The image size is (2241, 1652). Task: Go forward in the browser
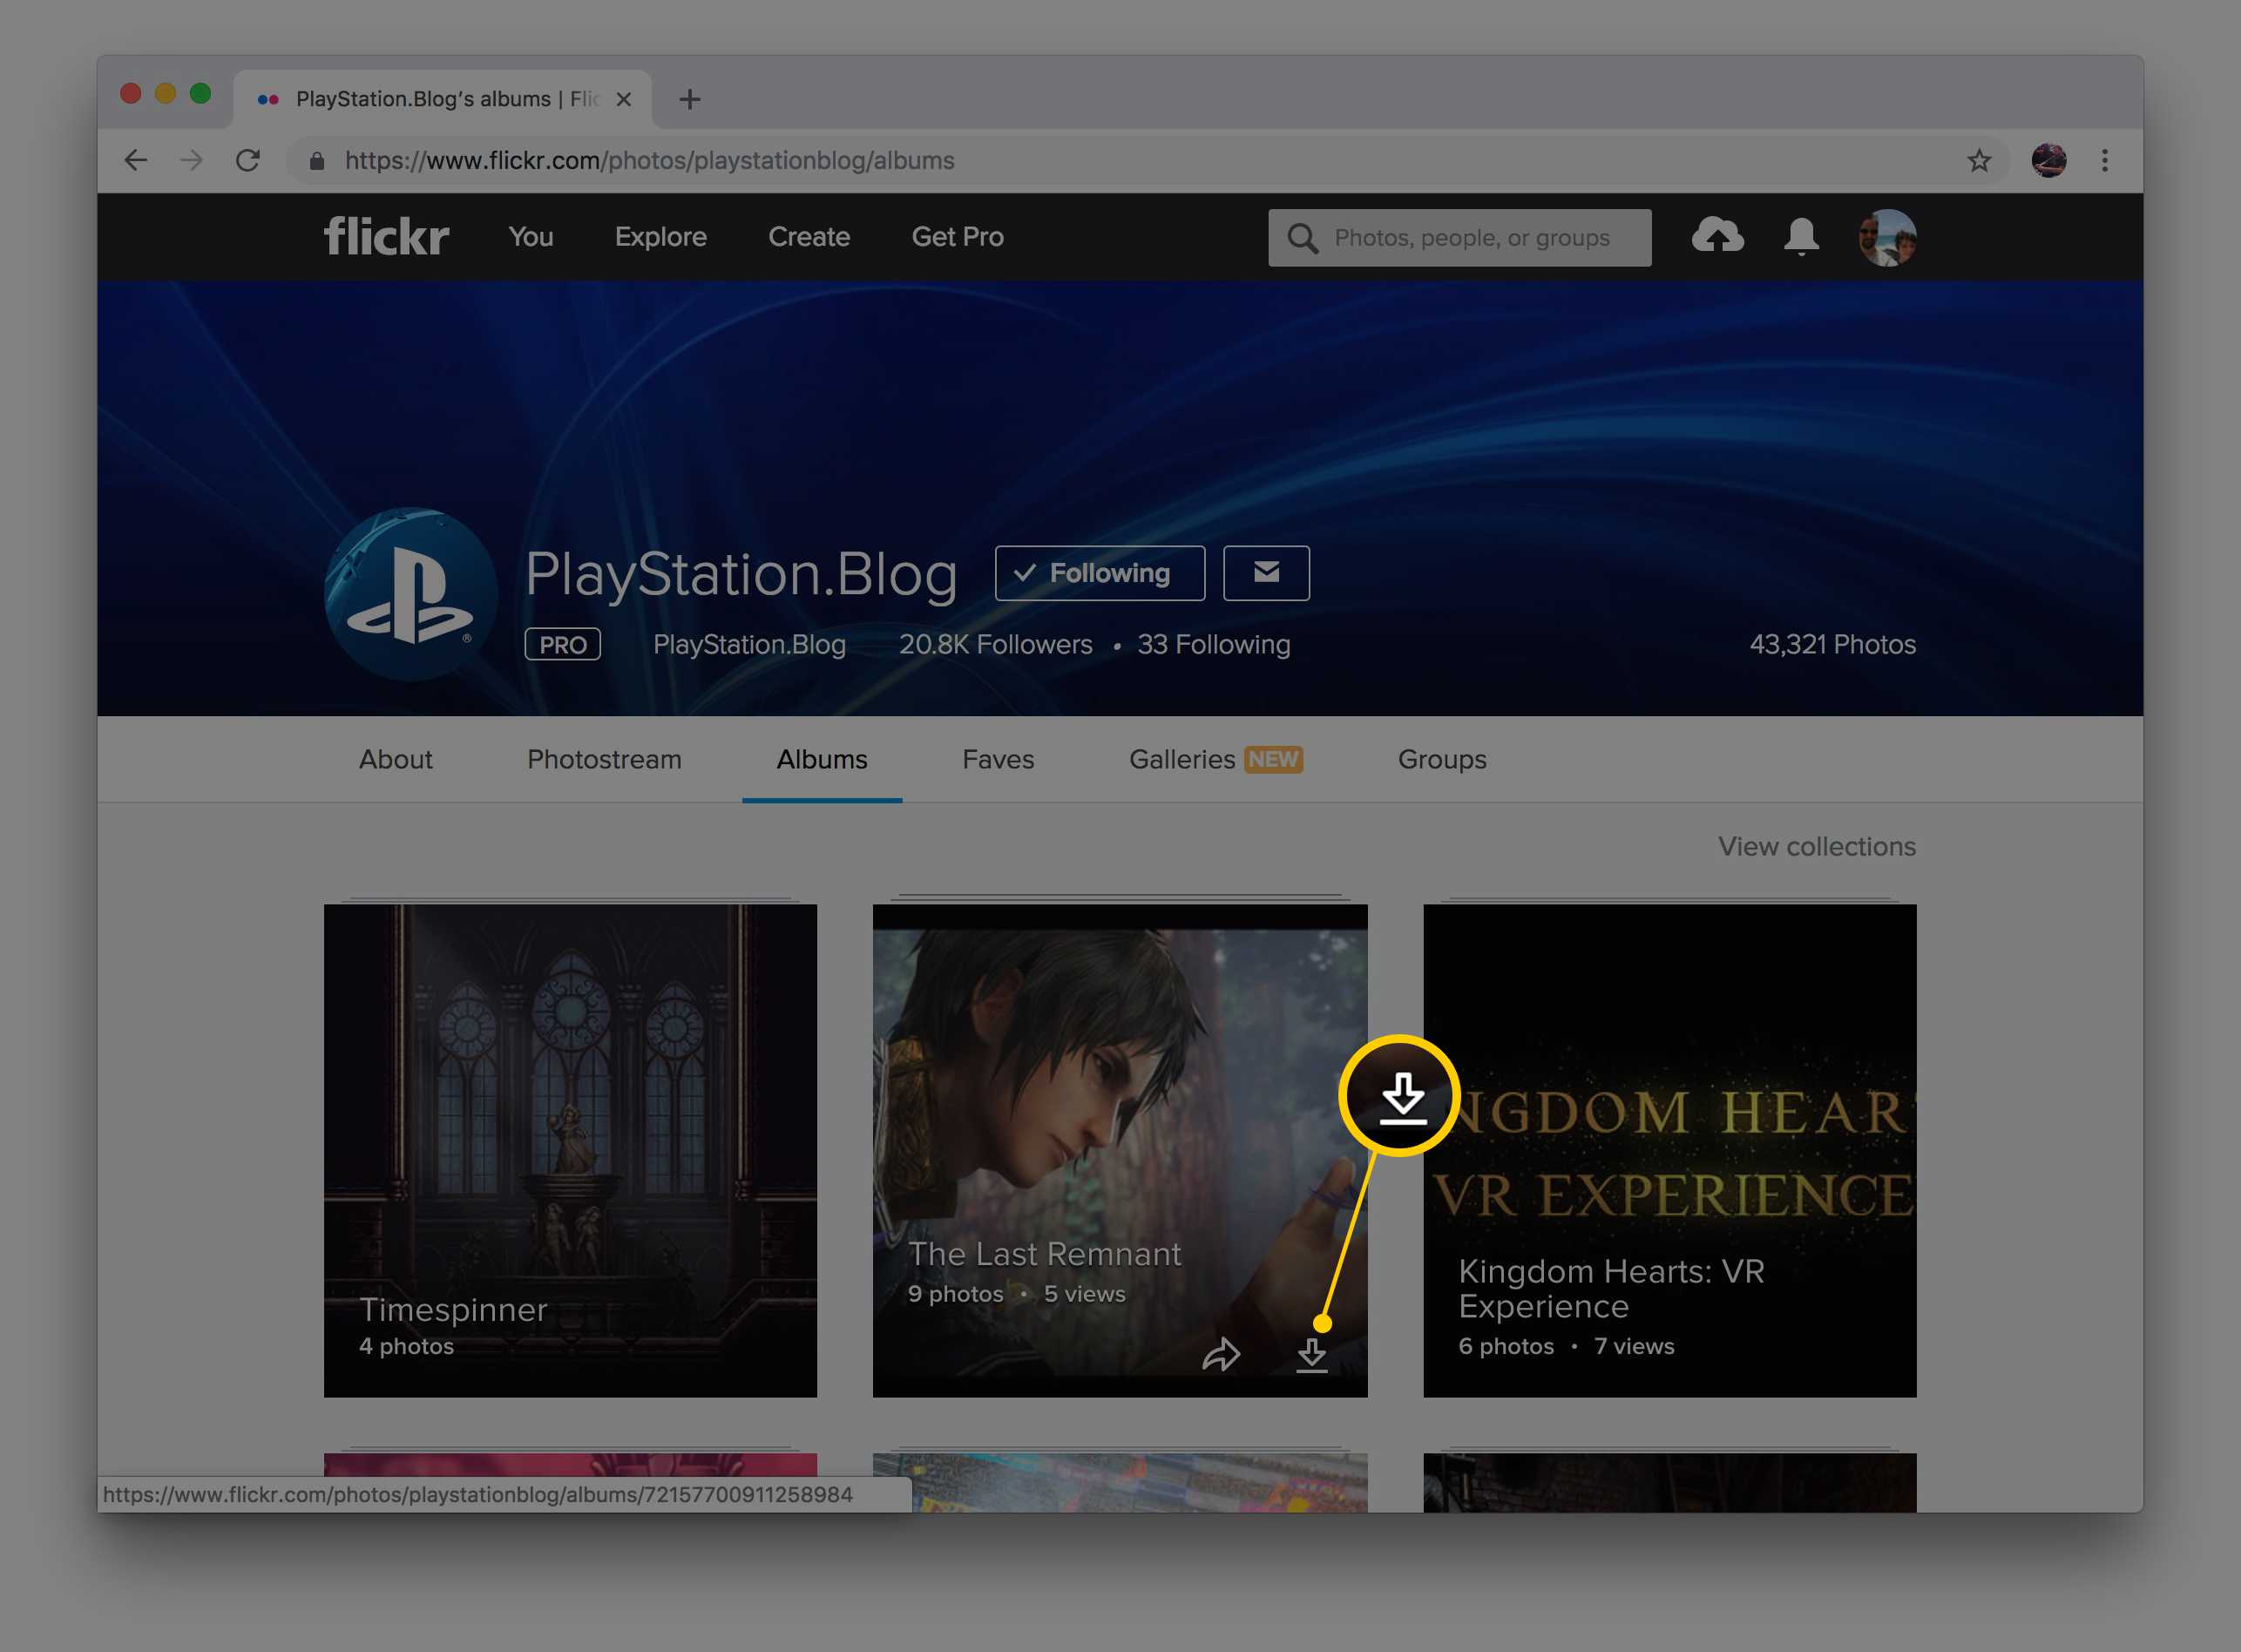tap(191, 160)
